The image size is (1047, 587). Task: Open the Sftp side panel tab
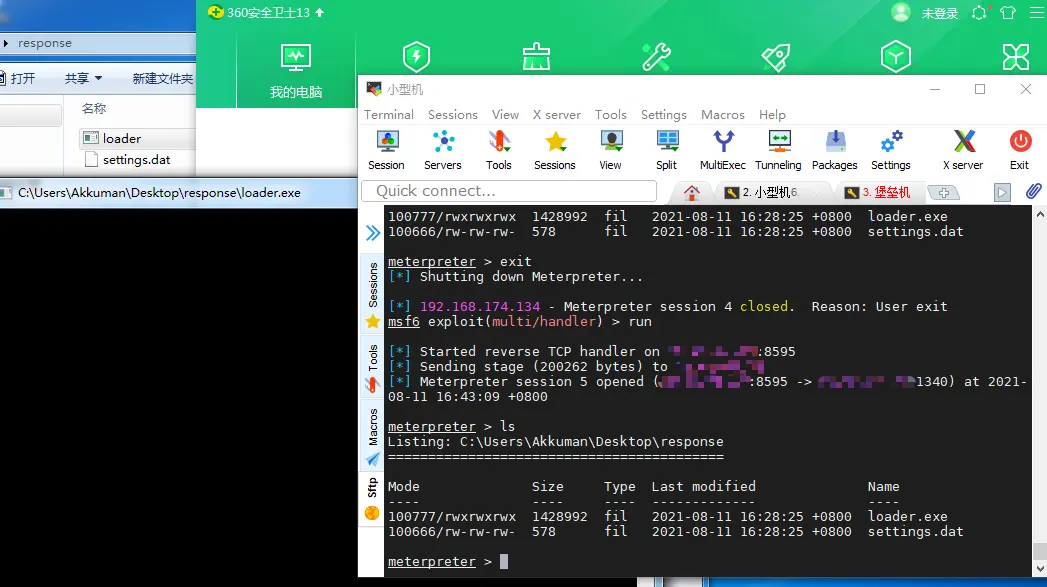coord(373,498)
